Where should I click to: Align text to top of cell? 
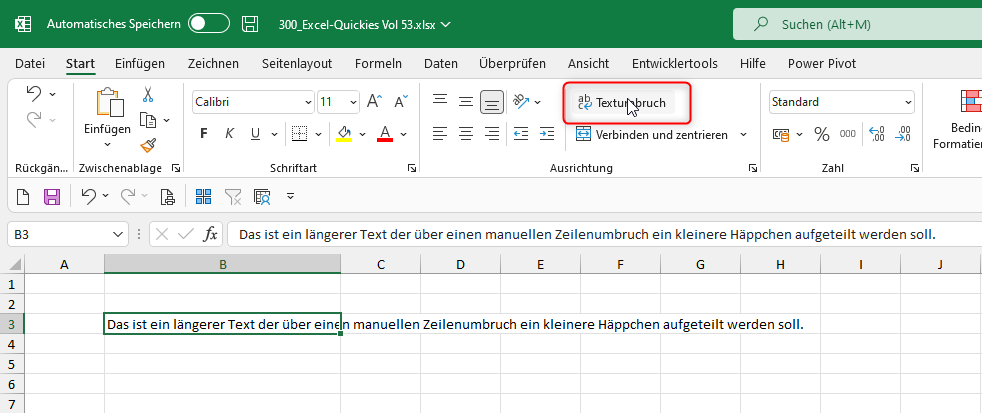click(x=440, y=102)
